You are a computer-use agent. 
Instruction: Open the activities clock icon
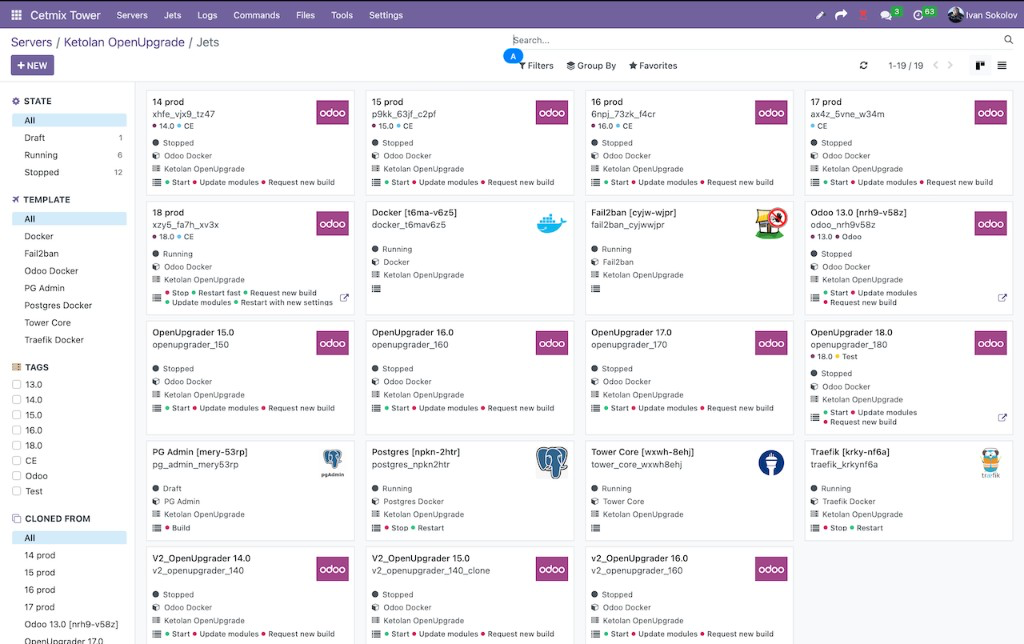[x=919, y=15]
